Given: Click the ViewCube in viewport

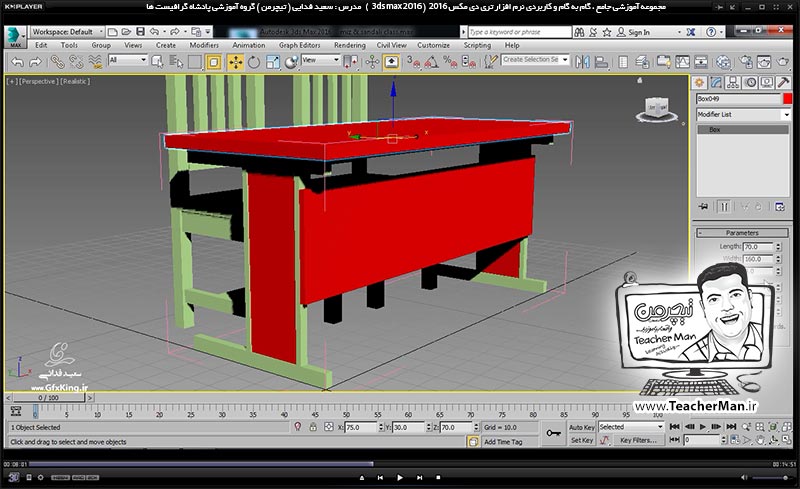Looking at the screenshot, I should click(657, 110).
